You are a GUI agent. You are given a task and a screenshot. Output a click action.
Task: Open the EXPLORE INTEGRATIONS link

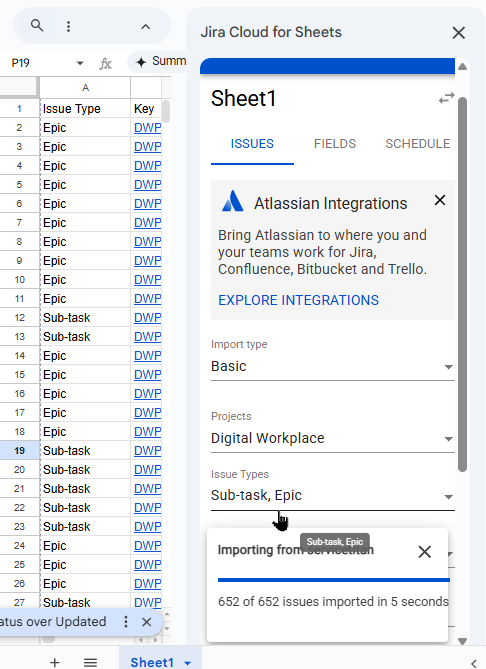[298, 300]
